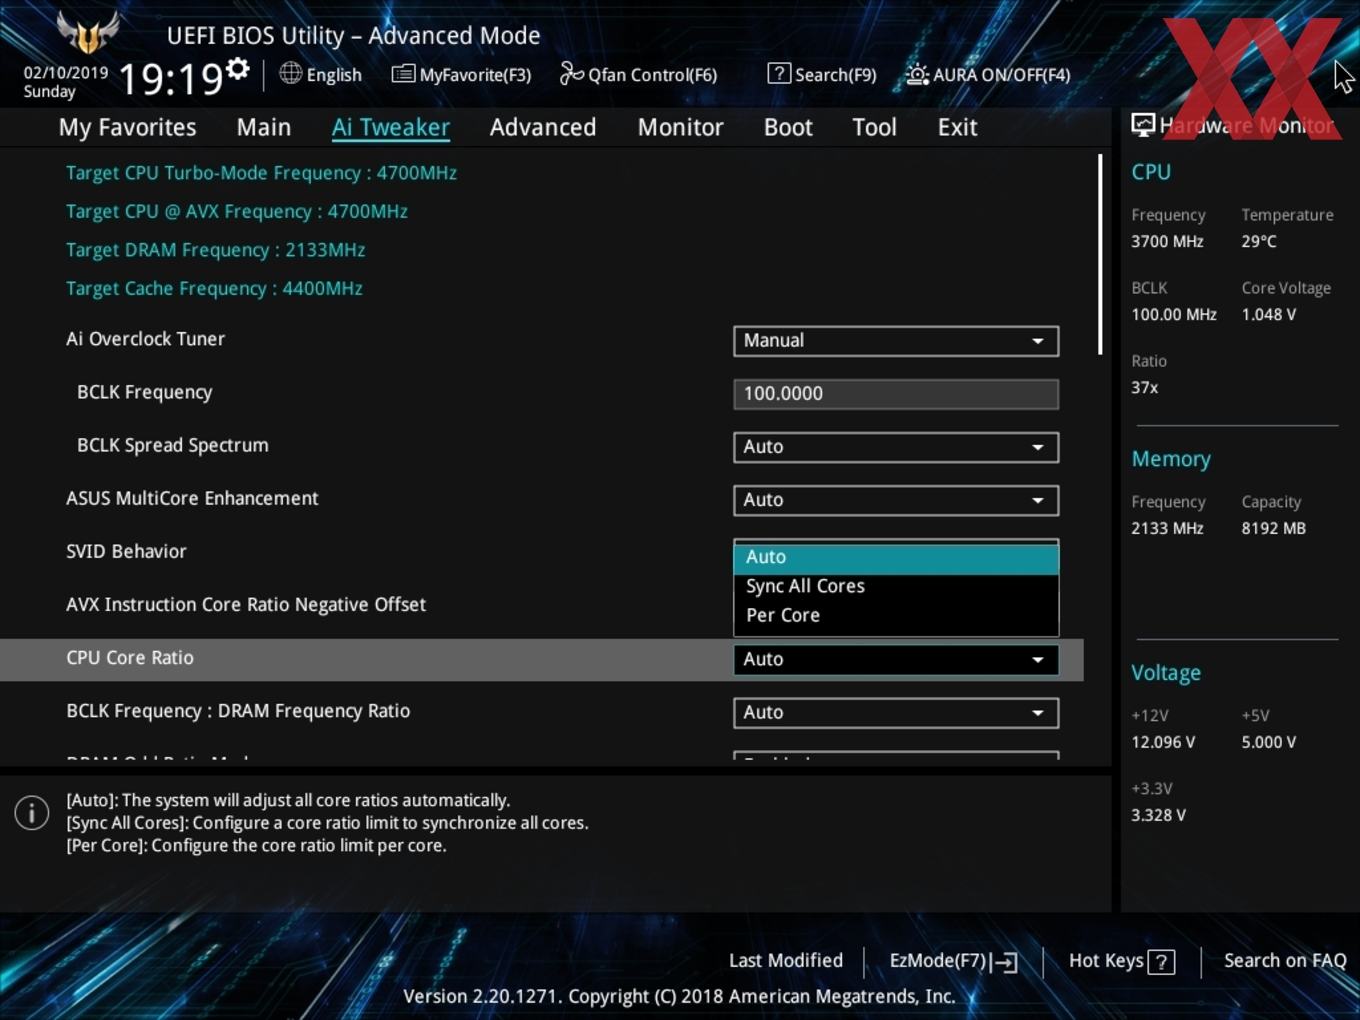Switch to the Main tab
Screen dimensions: 1360x1020
tap(264, 127)
